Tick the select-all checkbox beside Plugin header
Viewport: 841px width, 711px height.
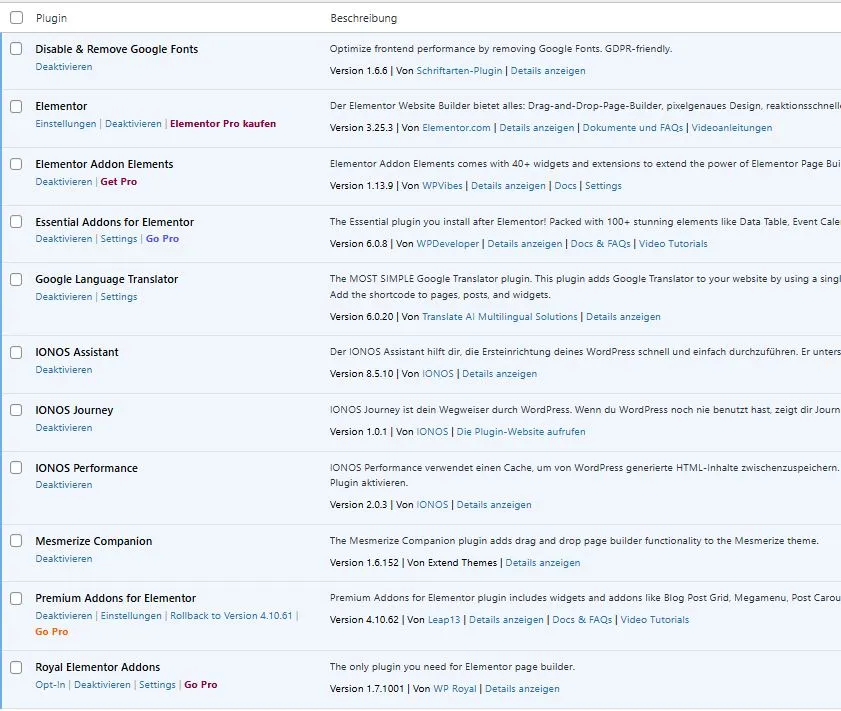pos(17,18)
